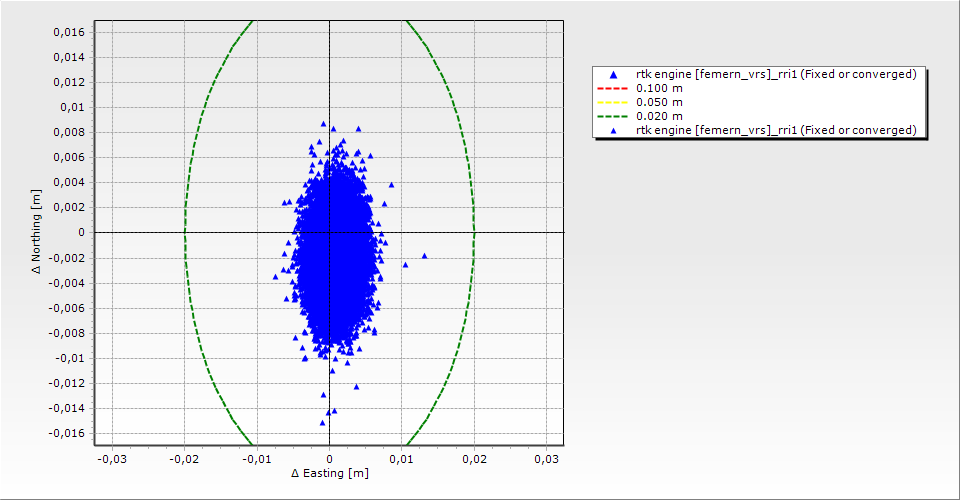Viewport: 960px width, 500px height.
Task: Click the 0,016 label on the Northing axis
Action: (69, 32)
